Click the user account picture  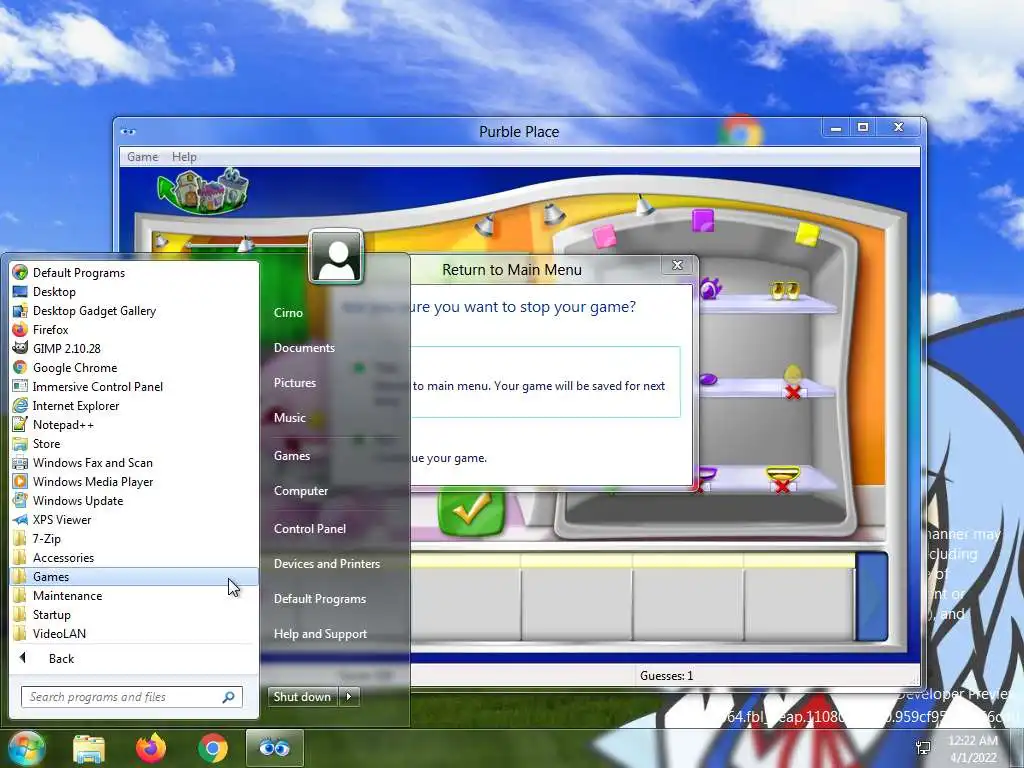pyautogui.click(x=336, y=257)
